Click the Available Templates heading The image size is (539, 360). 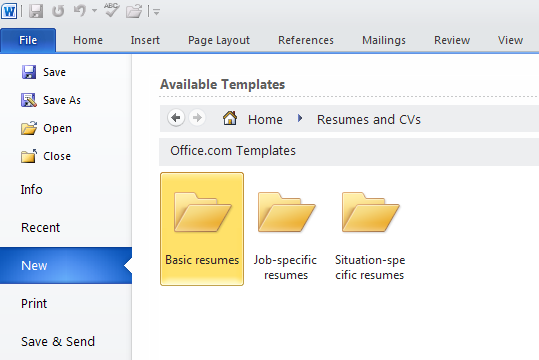click(223, 85)
